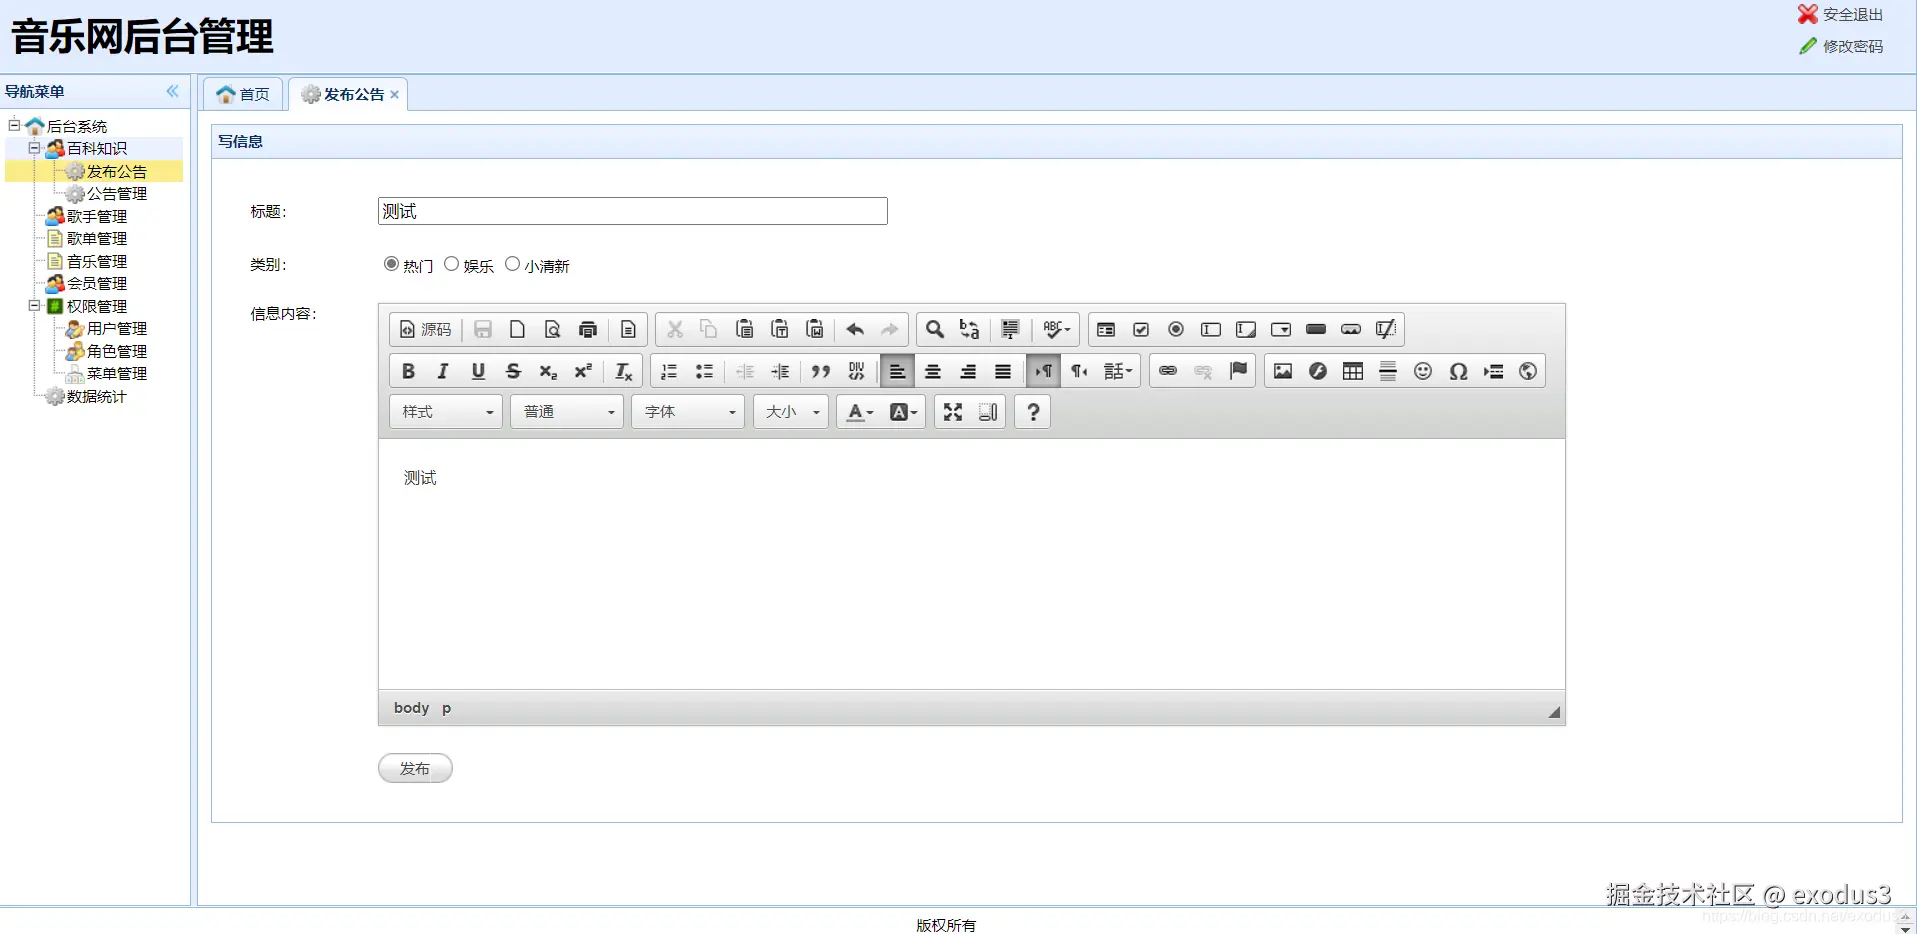Insert a block quote
This screenshot has width=1917, height=934.
[x=821, y=371]
